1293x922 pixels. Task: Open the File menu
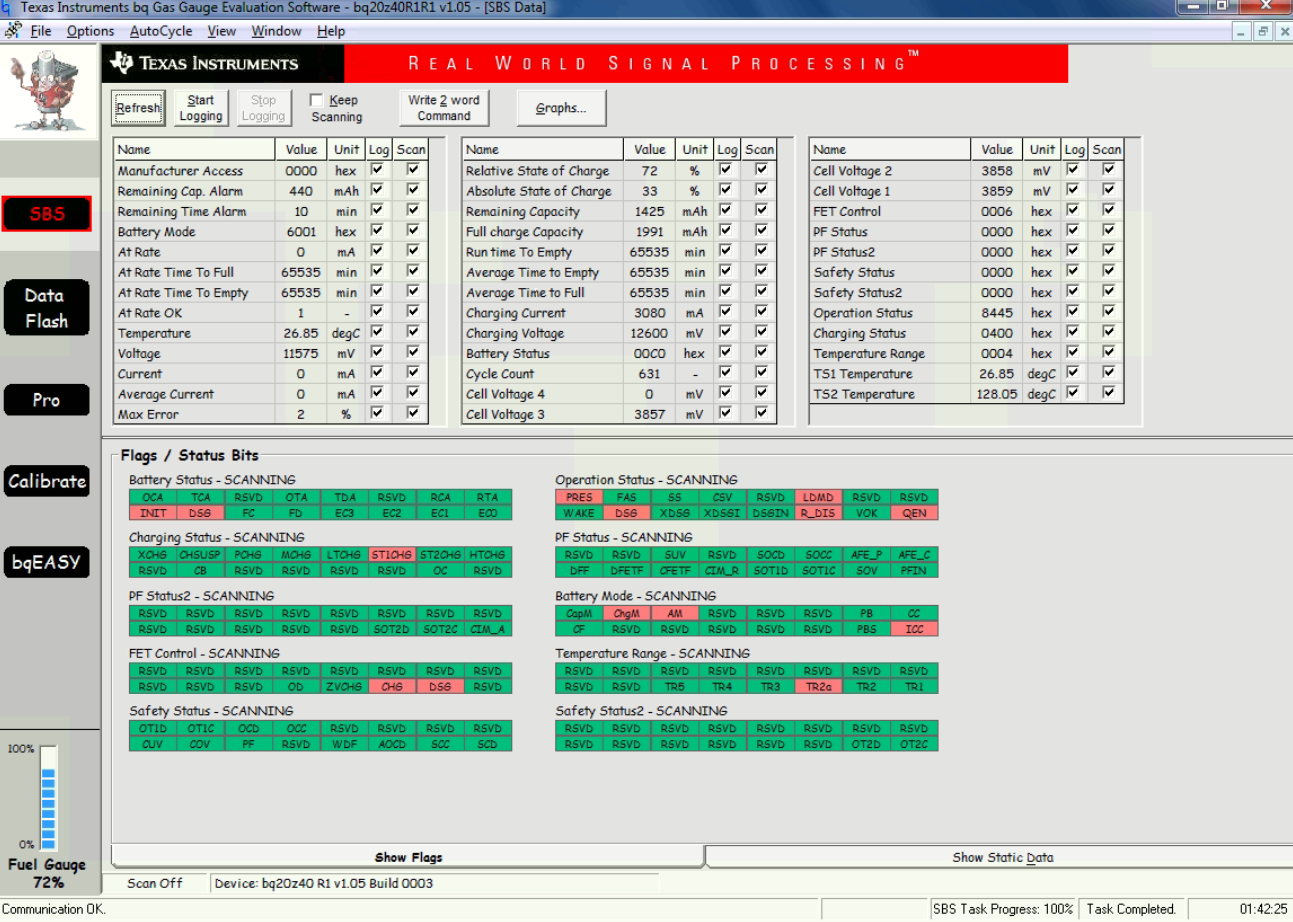(41, 31)
